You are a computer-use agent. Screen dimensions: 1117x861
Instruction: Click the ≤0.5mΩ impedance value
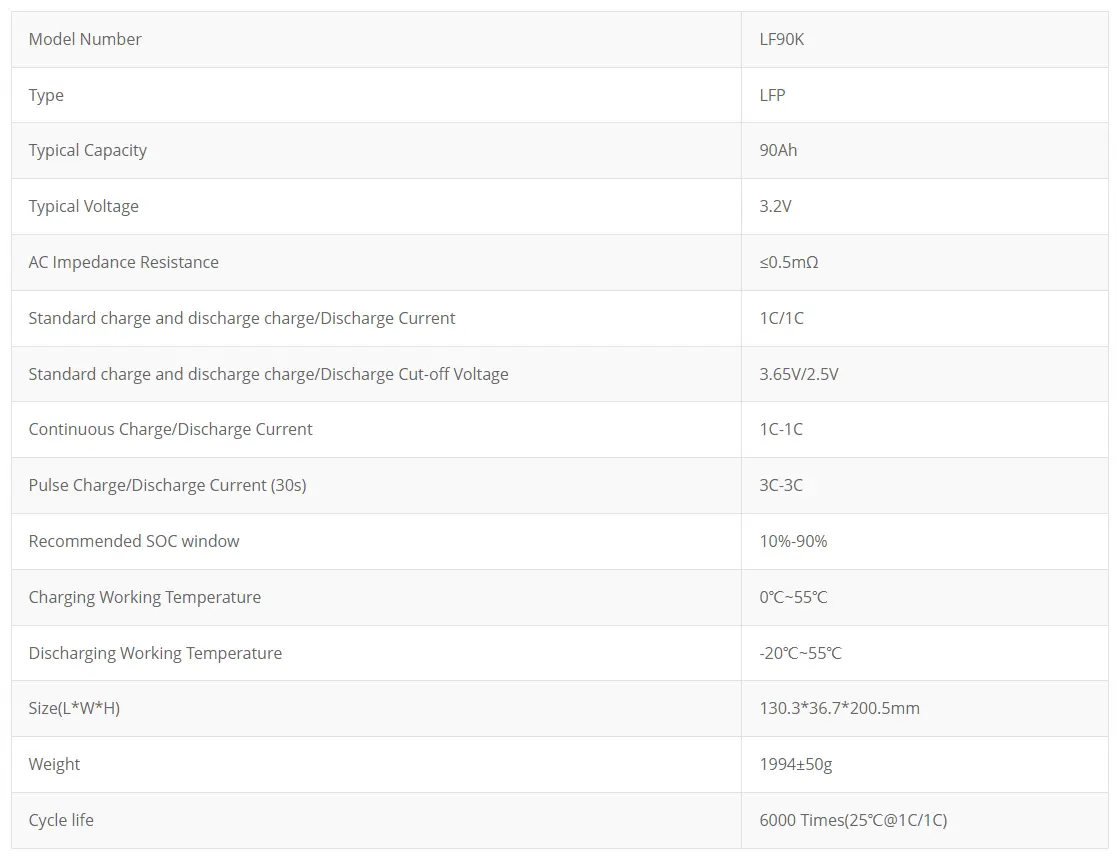pyautogui.click(x=789, y=262)
